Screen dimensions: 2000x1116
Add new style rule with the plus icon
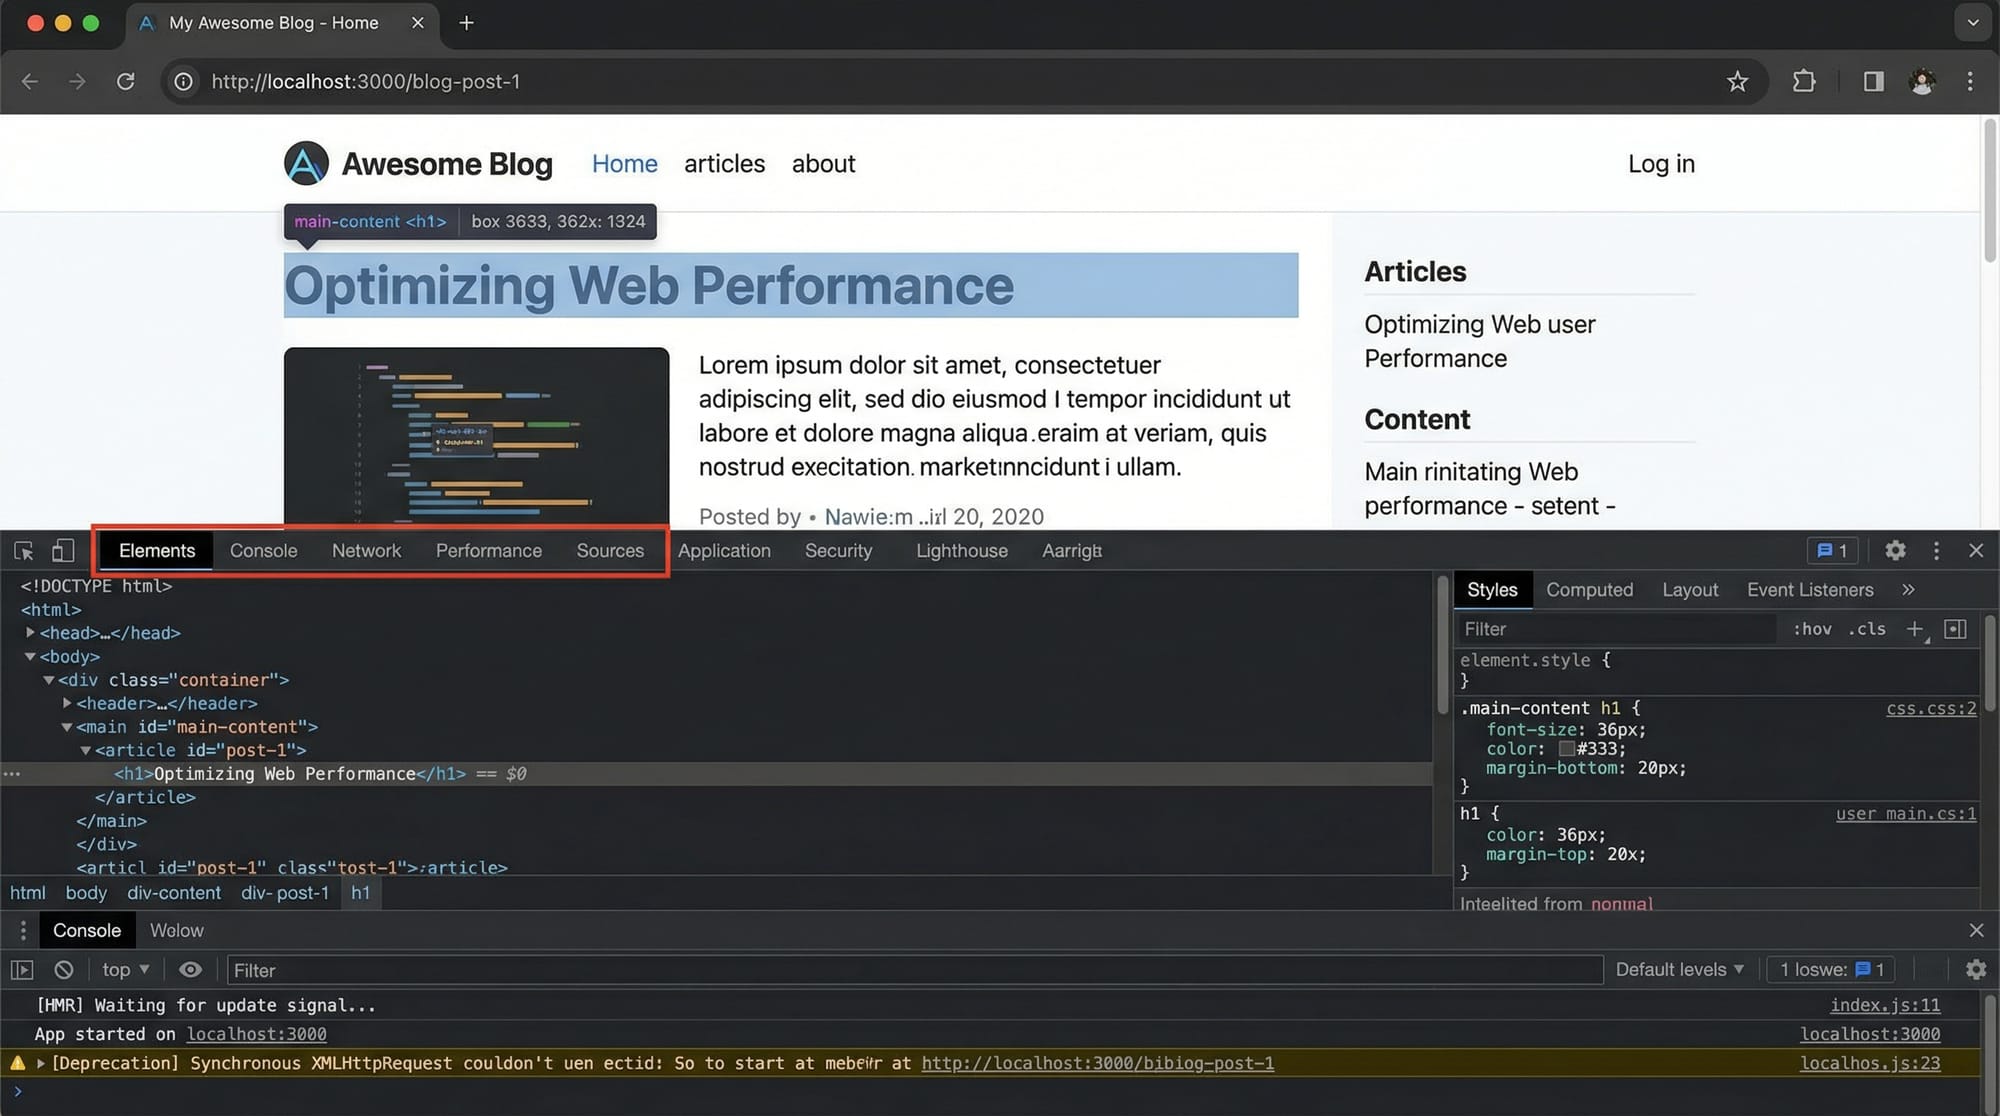tap(1915, 628)
